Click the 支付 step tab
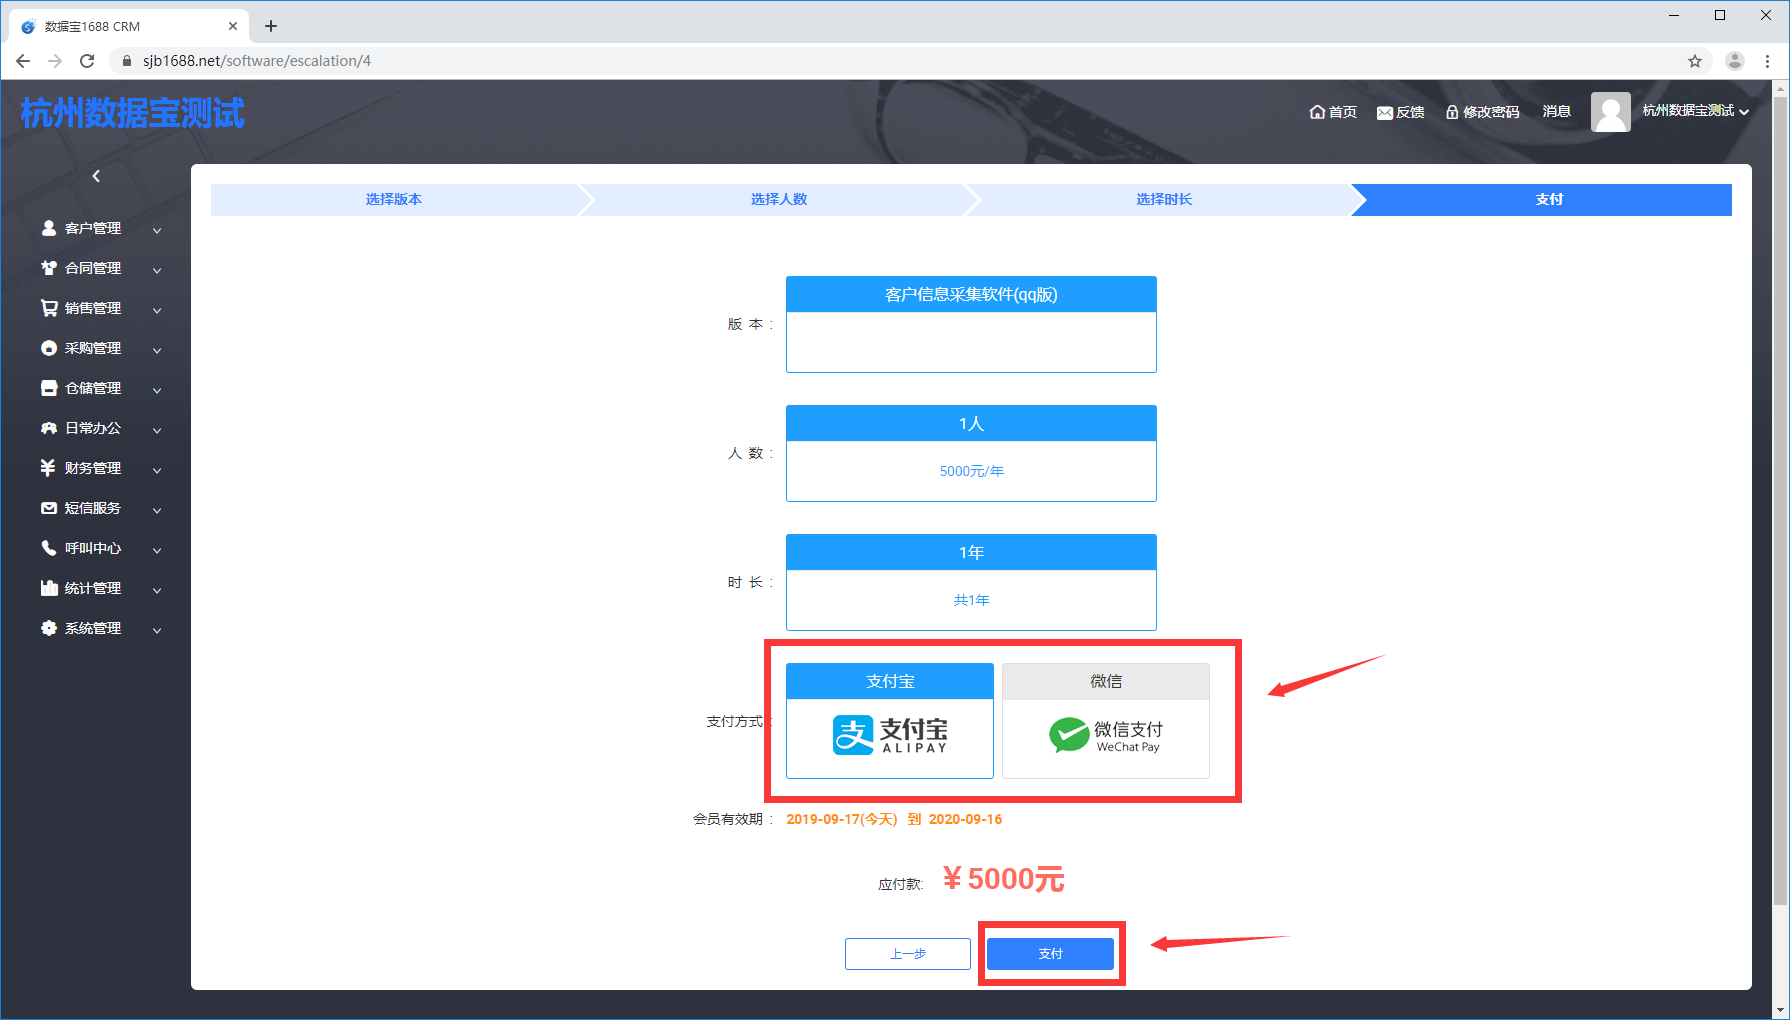Image resolution: width=1790 pixels, height=1020 pixels. click(1549, 199)
